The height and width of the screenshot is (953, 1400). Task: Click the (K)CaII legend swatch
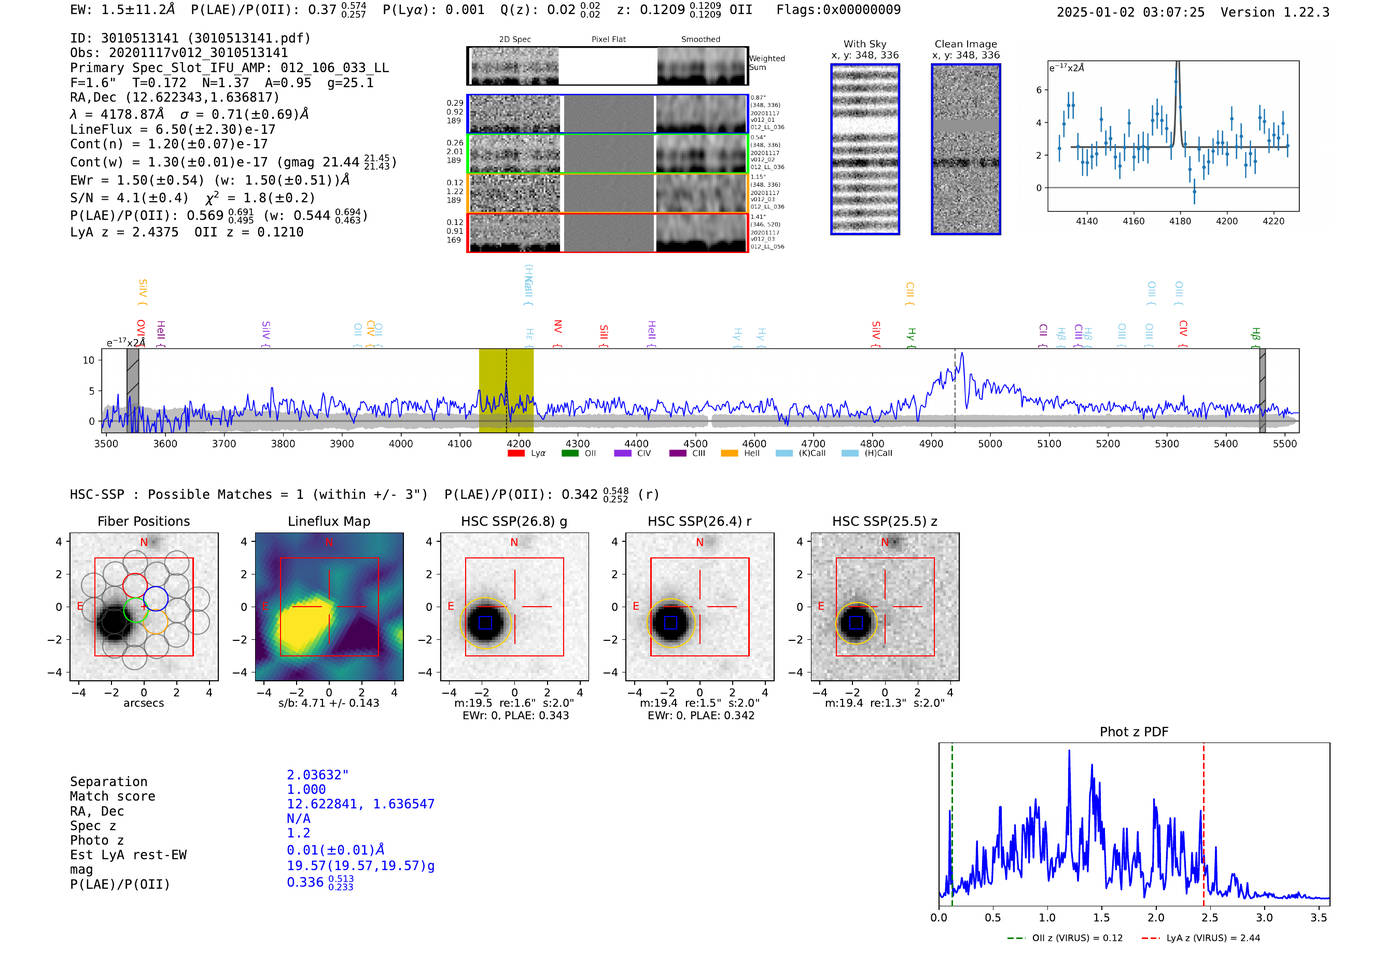point(783,453)
